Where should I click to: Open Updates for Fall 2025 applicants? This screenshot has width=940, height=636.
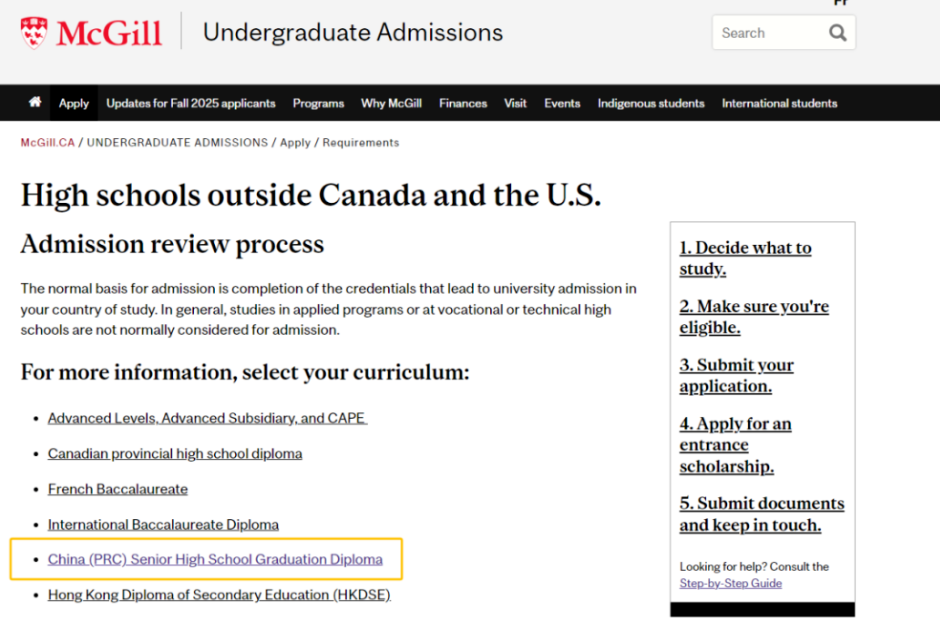coord(191,103)
